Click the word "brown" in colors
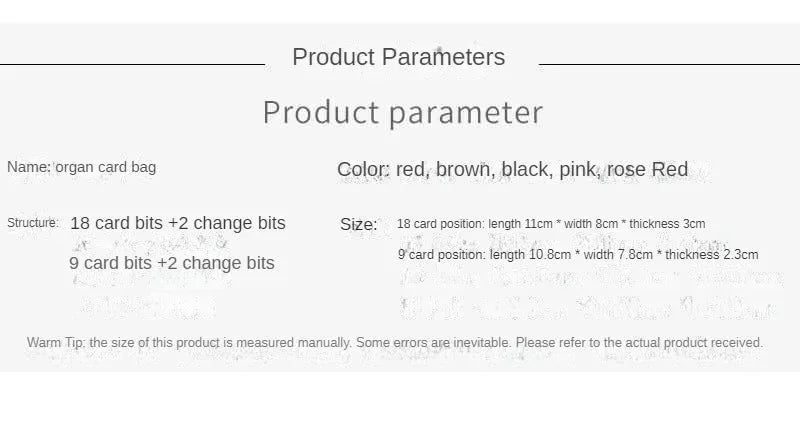Image resolution: width=800 pixels, height=438 pixels. 462,169
